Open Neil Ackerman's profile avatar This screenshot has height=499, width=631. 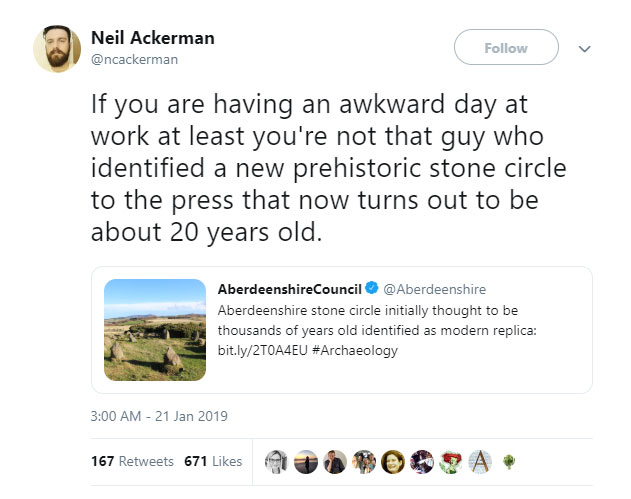pyautogui.click(x=57, y=48)
